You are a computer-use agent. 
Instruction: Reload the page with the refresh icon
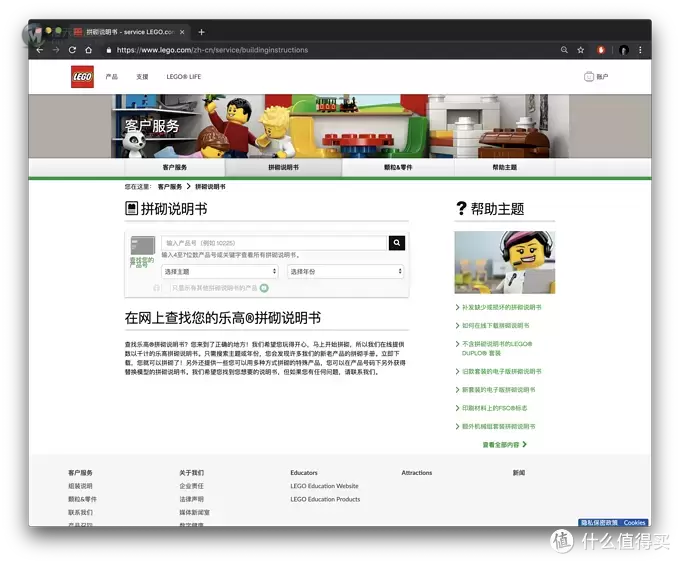pos(72,50)
